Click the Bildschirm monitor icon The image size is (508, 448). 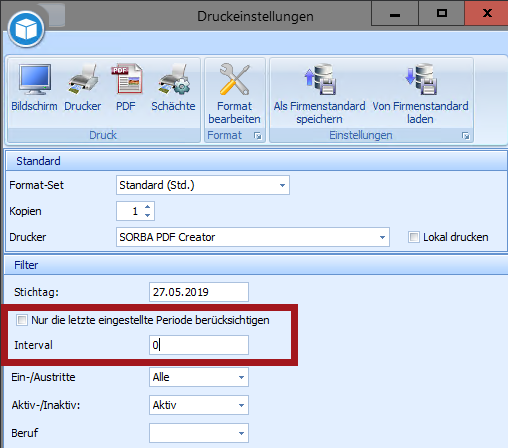[x=35, y=79]
